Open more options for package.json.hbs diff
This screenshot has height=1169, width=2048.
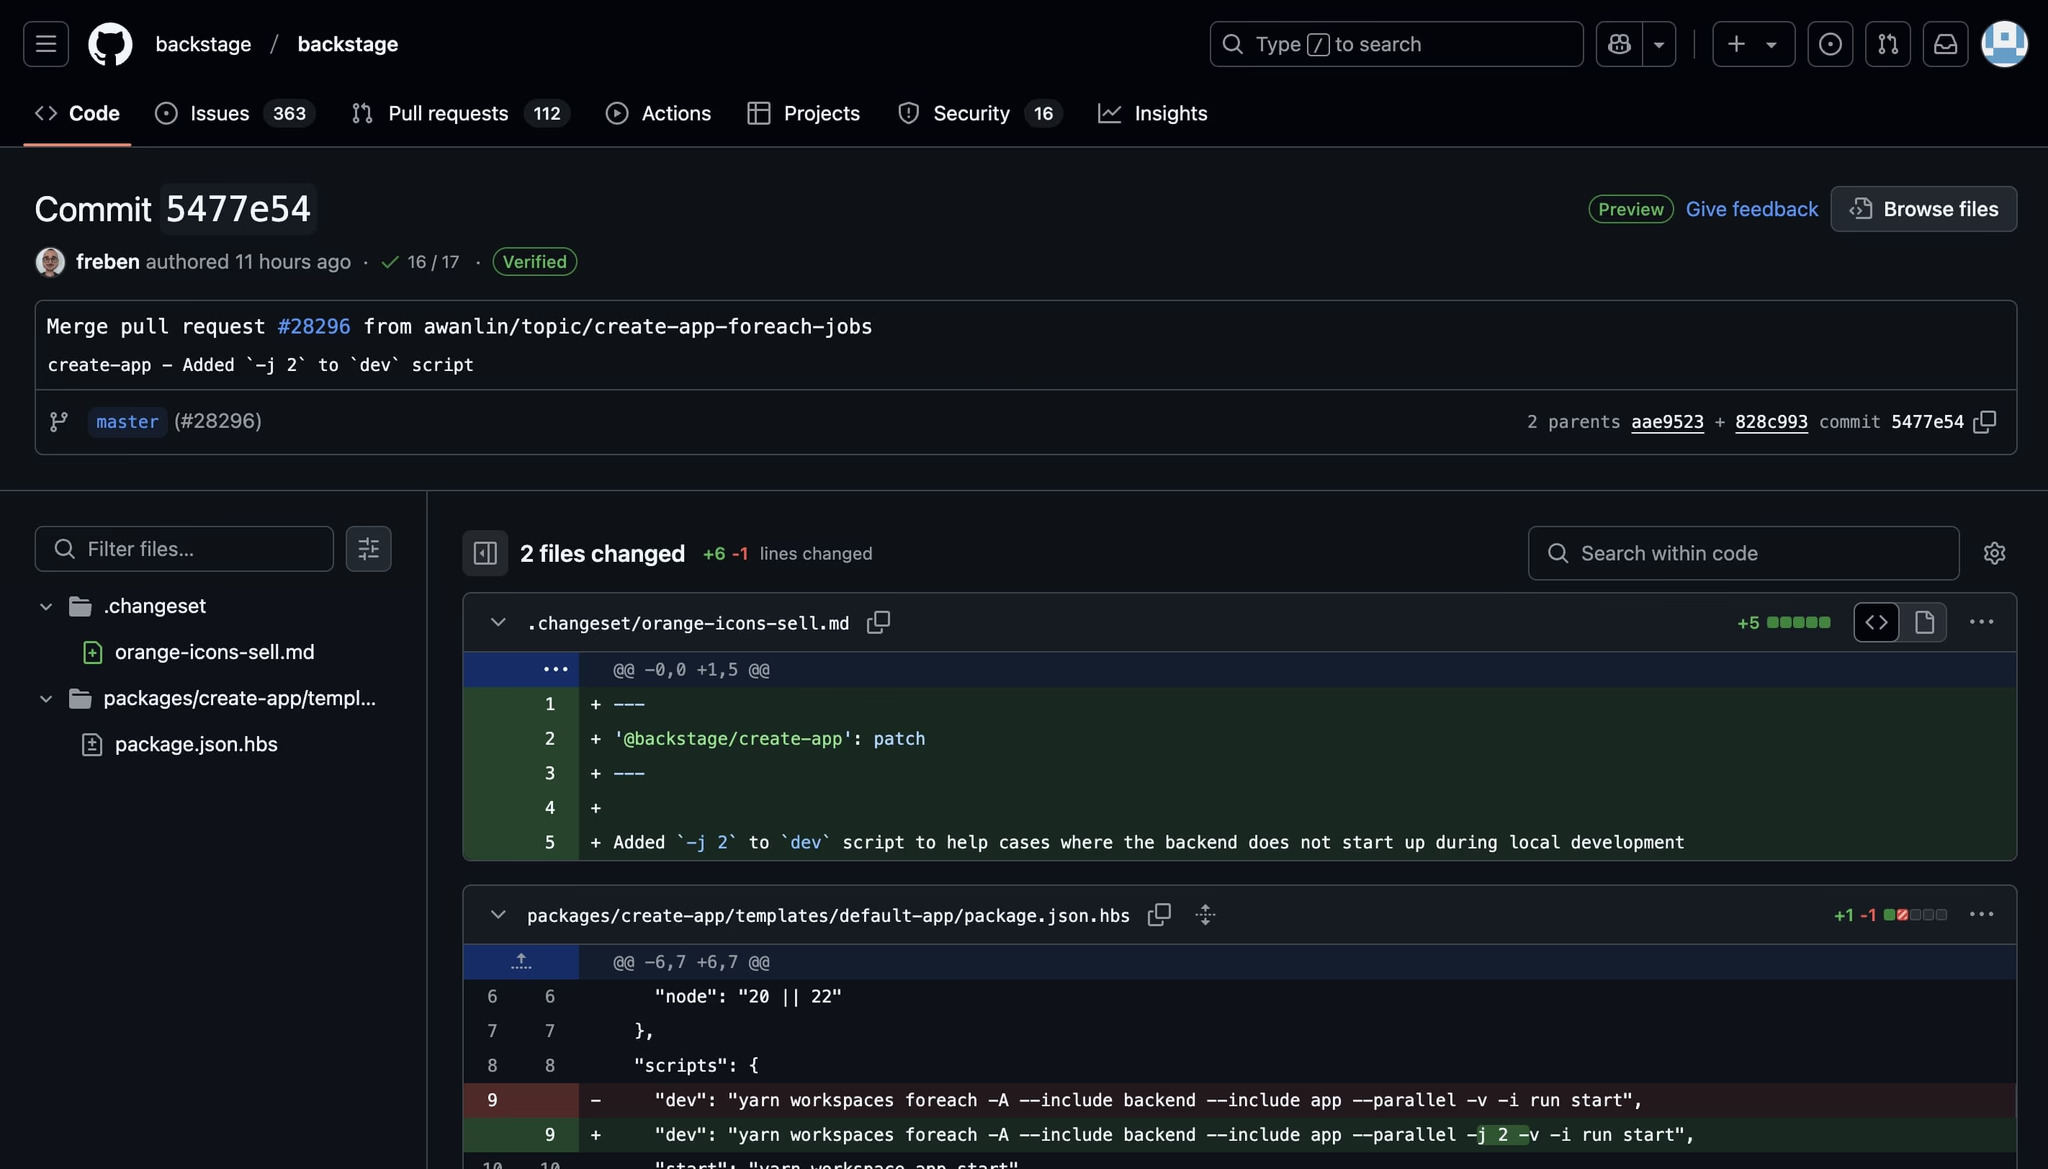point(1981,915)
